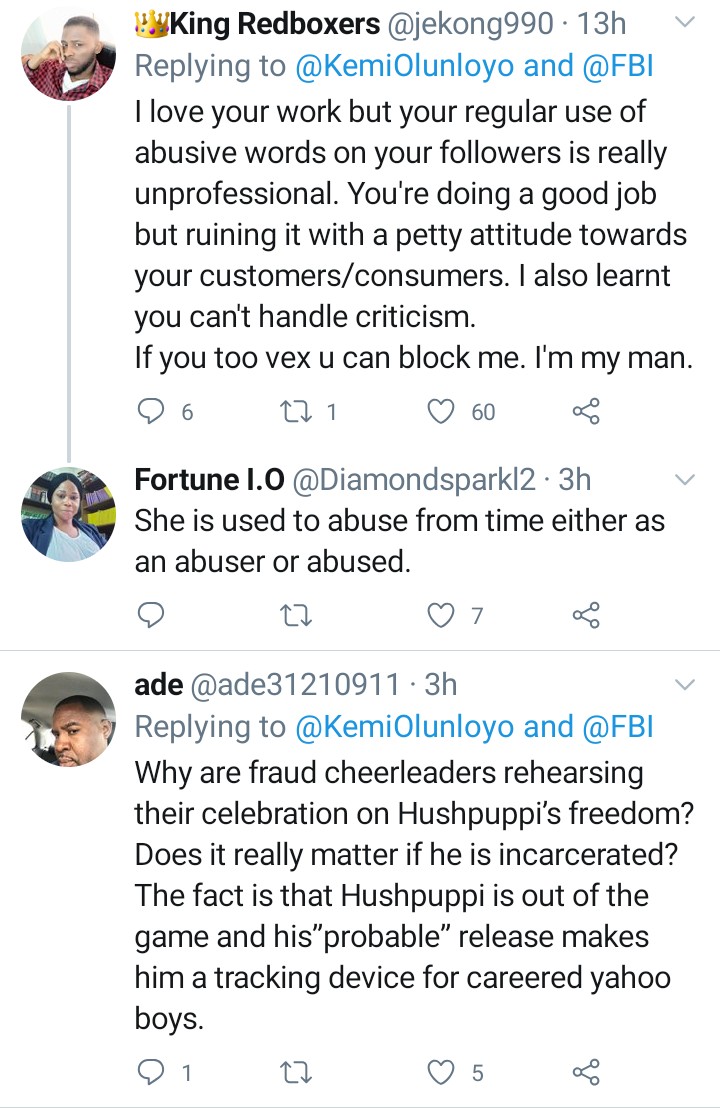Reply to Fortune I.O's tweet
This screenshot has height=1108, width=720.
click(150, 615)
